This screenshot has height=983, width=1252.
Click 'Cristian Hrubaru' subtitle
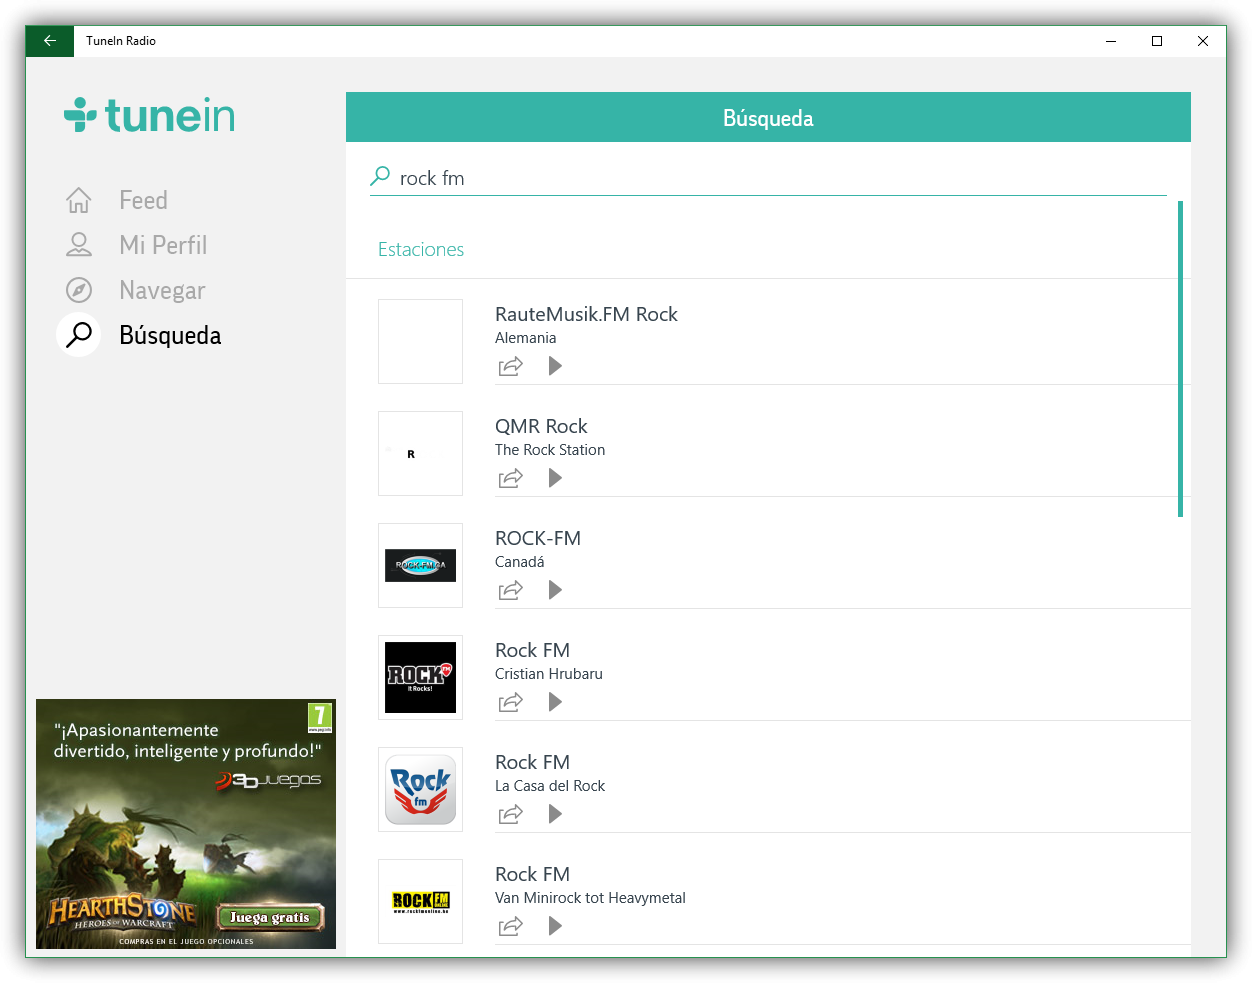pos(549,674)
